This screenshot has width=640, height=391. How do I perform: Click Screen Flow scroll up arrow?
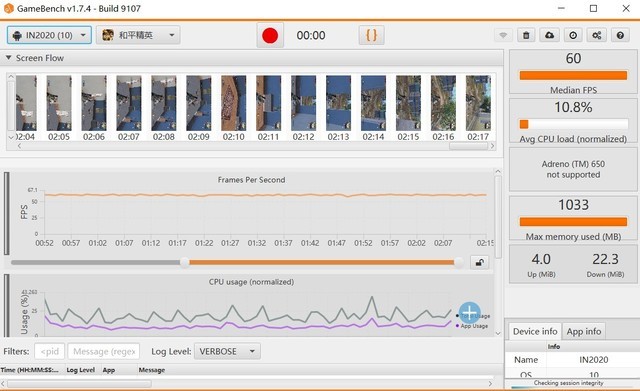11,77
